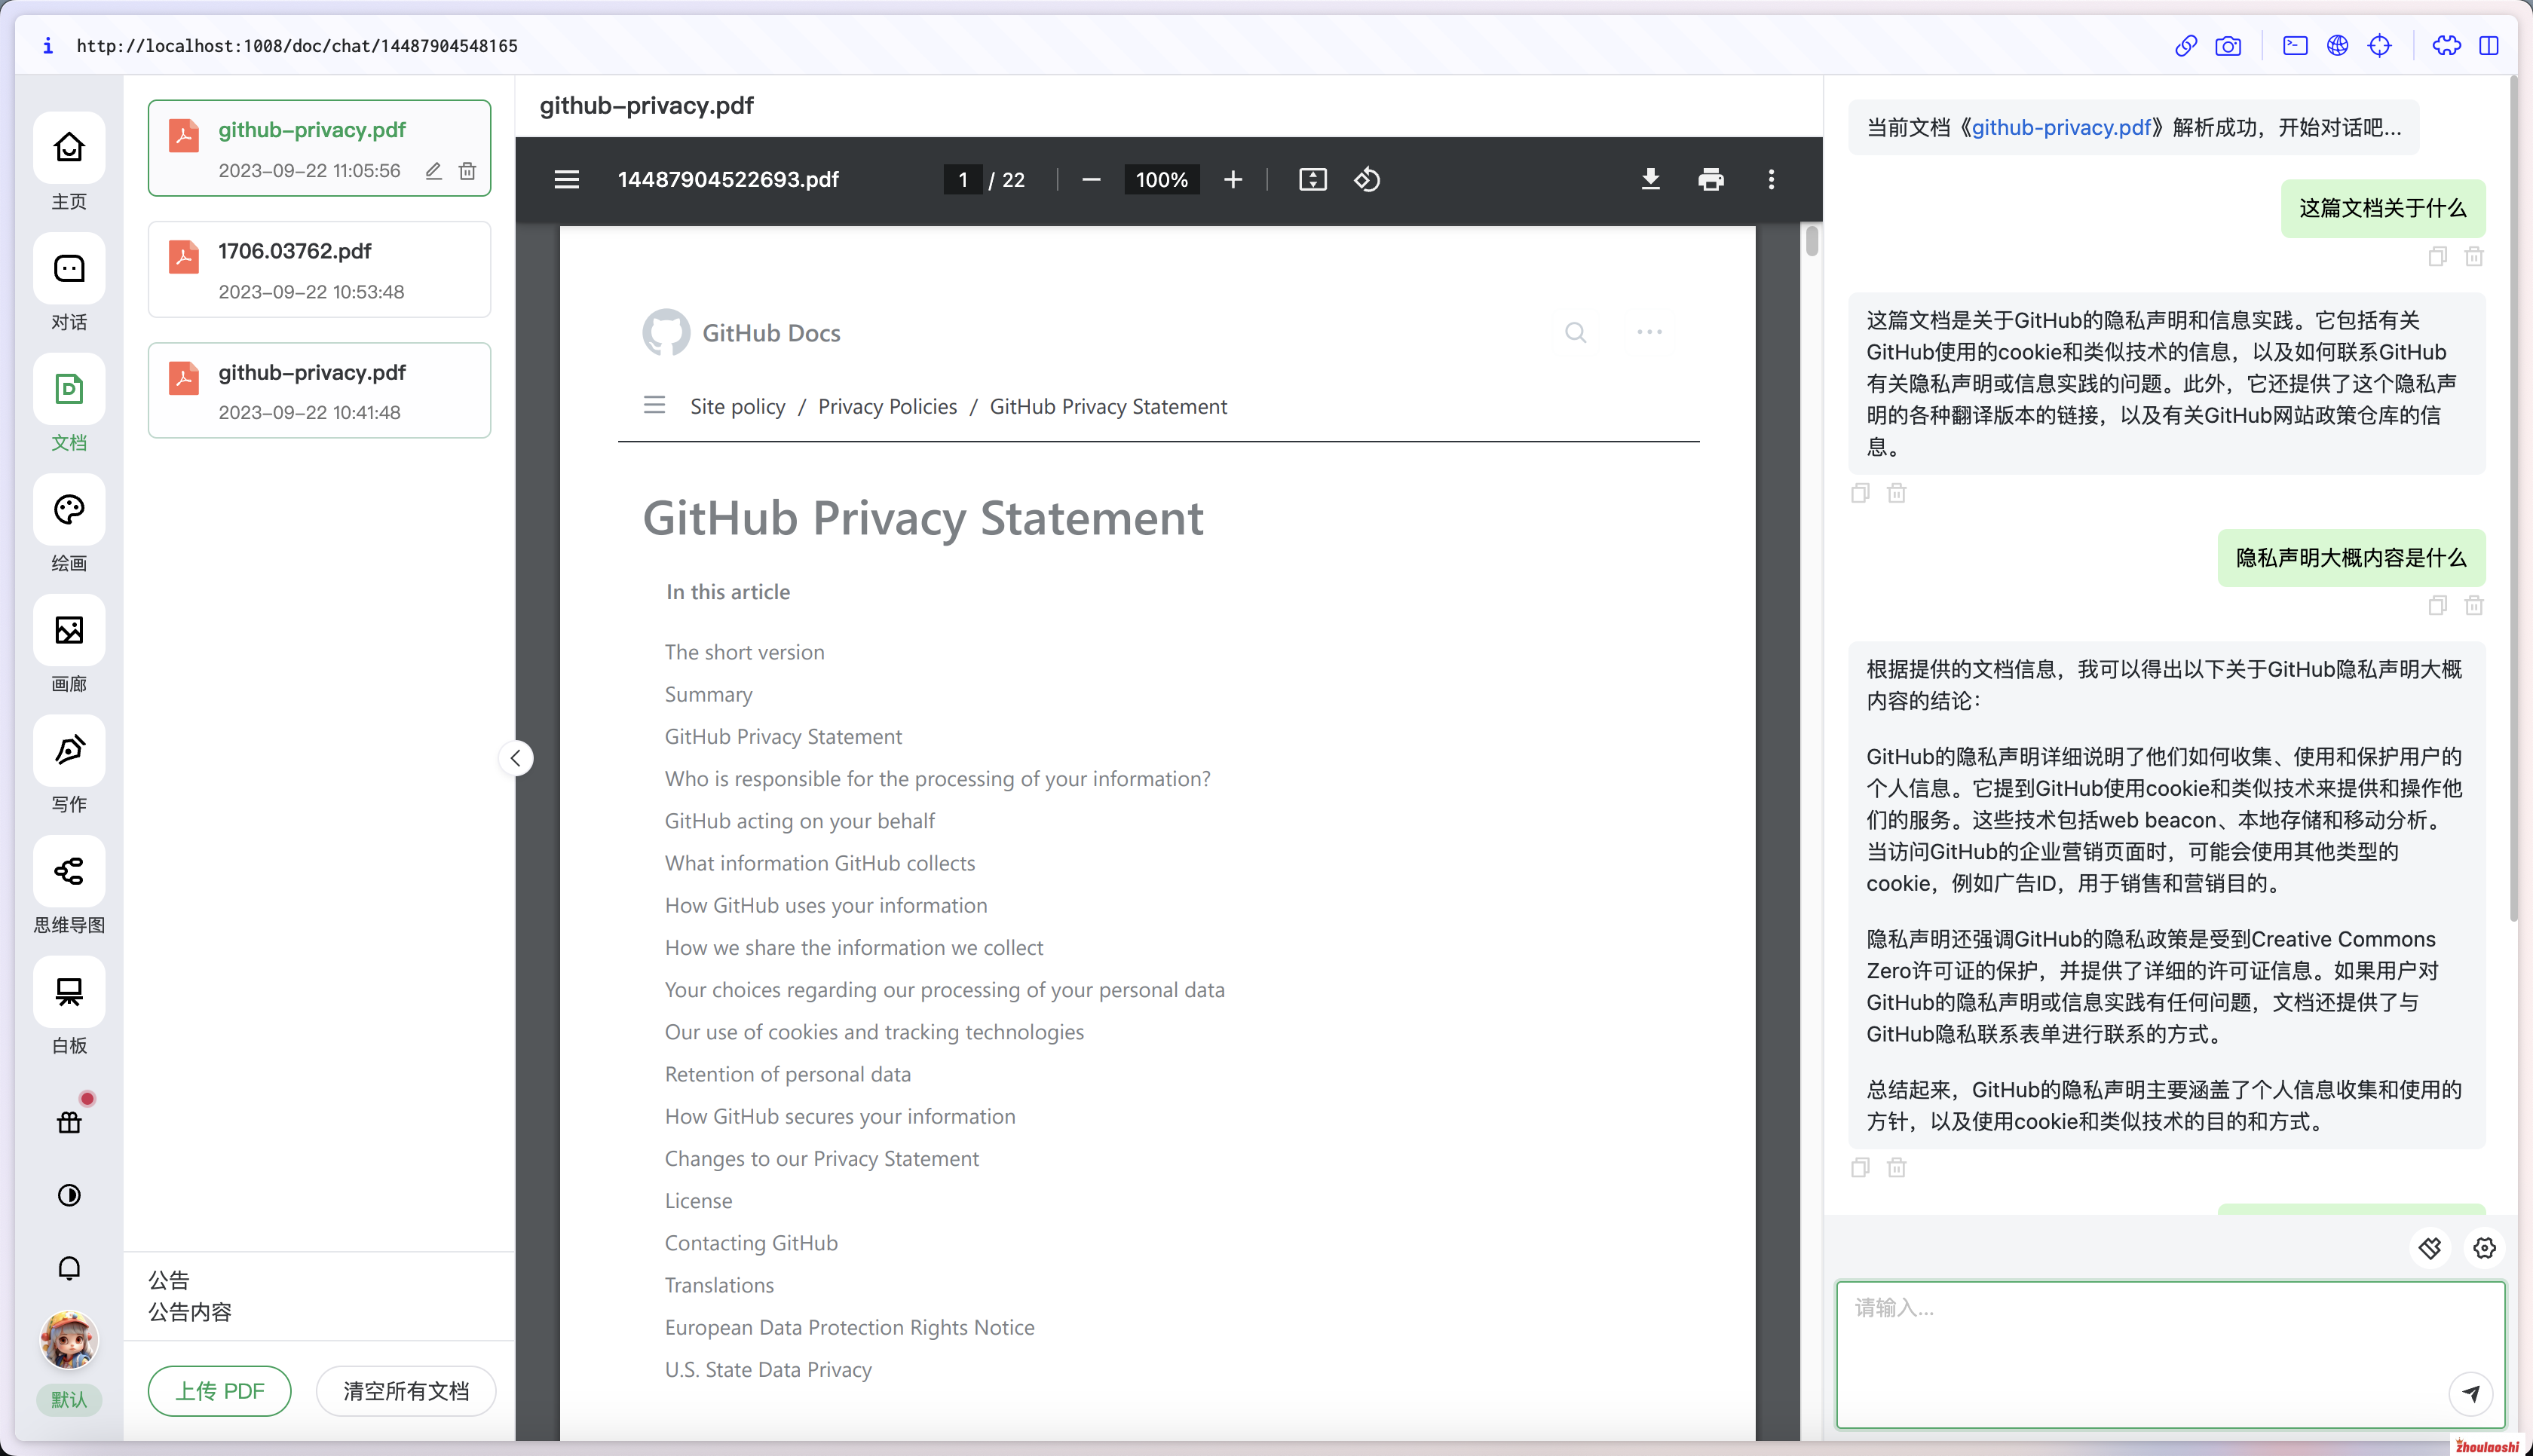Open the Drawing (绘画) sidebar icon
This screenshot has height=1456, width=2533.
click(x=69, y=510)
